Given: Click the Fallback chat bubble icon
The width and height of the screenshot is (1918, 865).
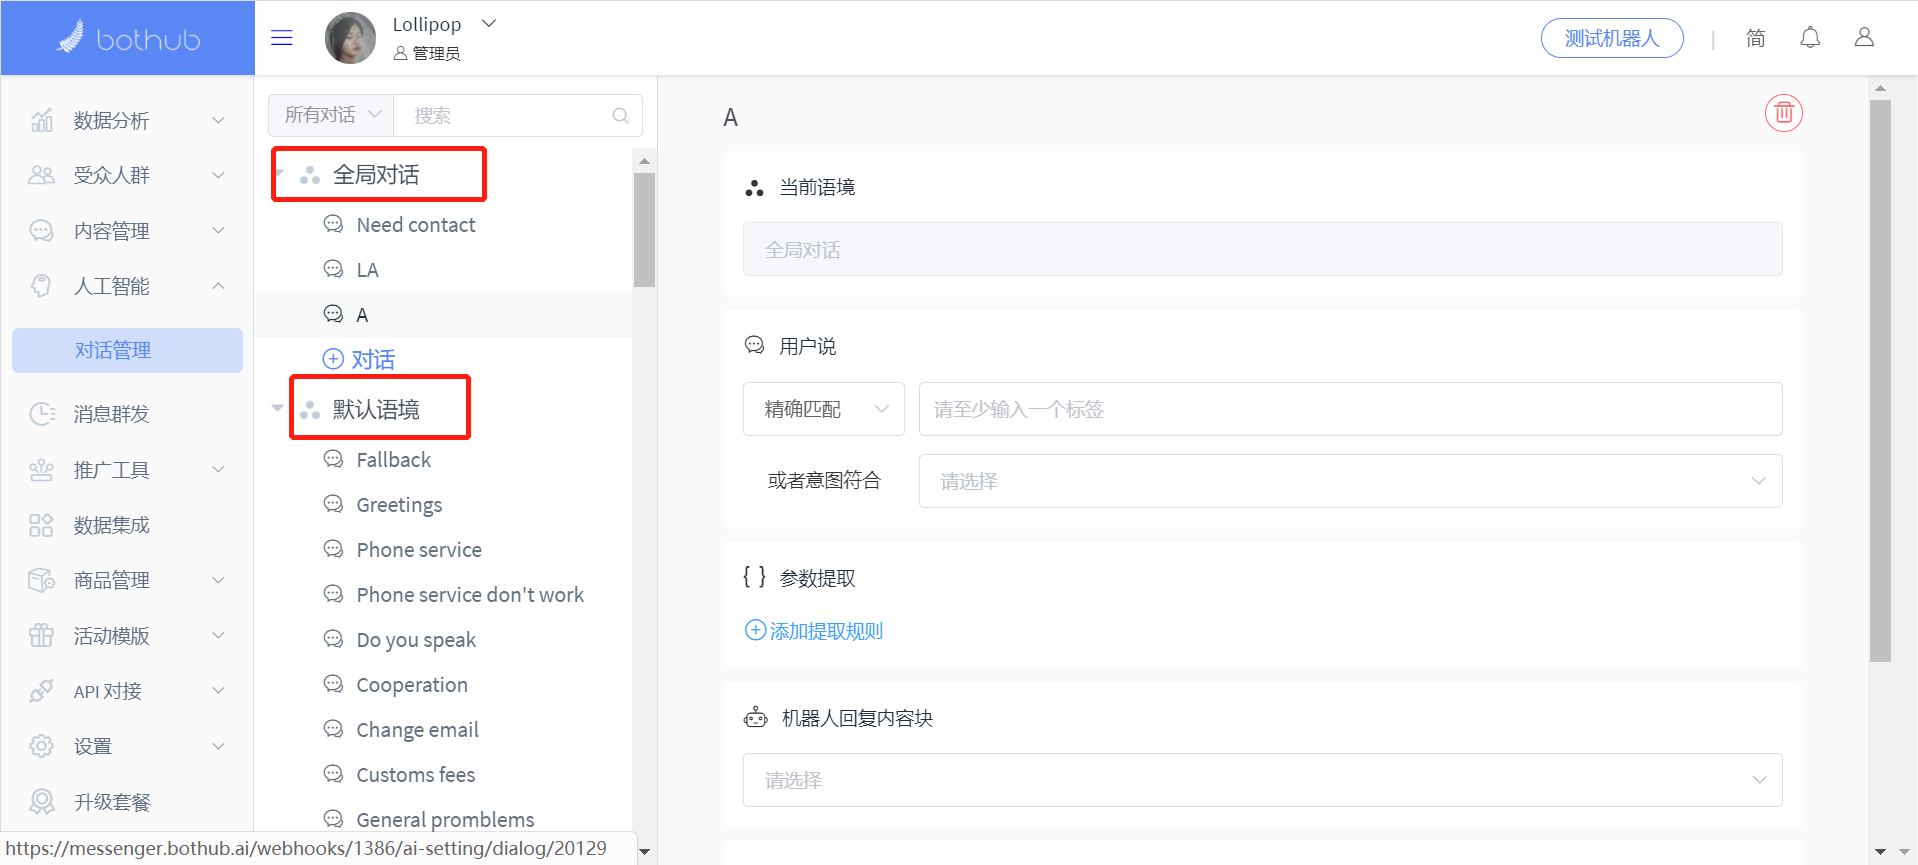Looking at the screenshot, I should pyautogui.click(x=333, y=459).
